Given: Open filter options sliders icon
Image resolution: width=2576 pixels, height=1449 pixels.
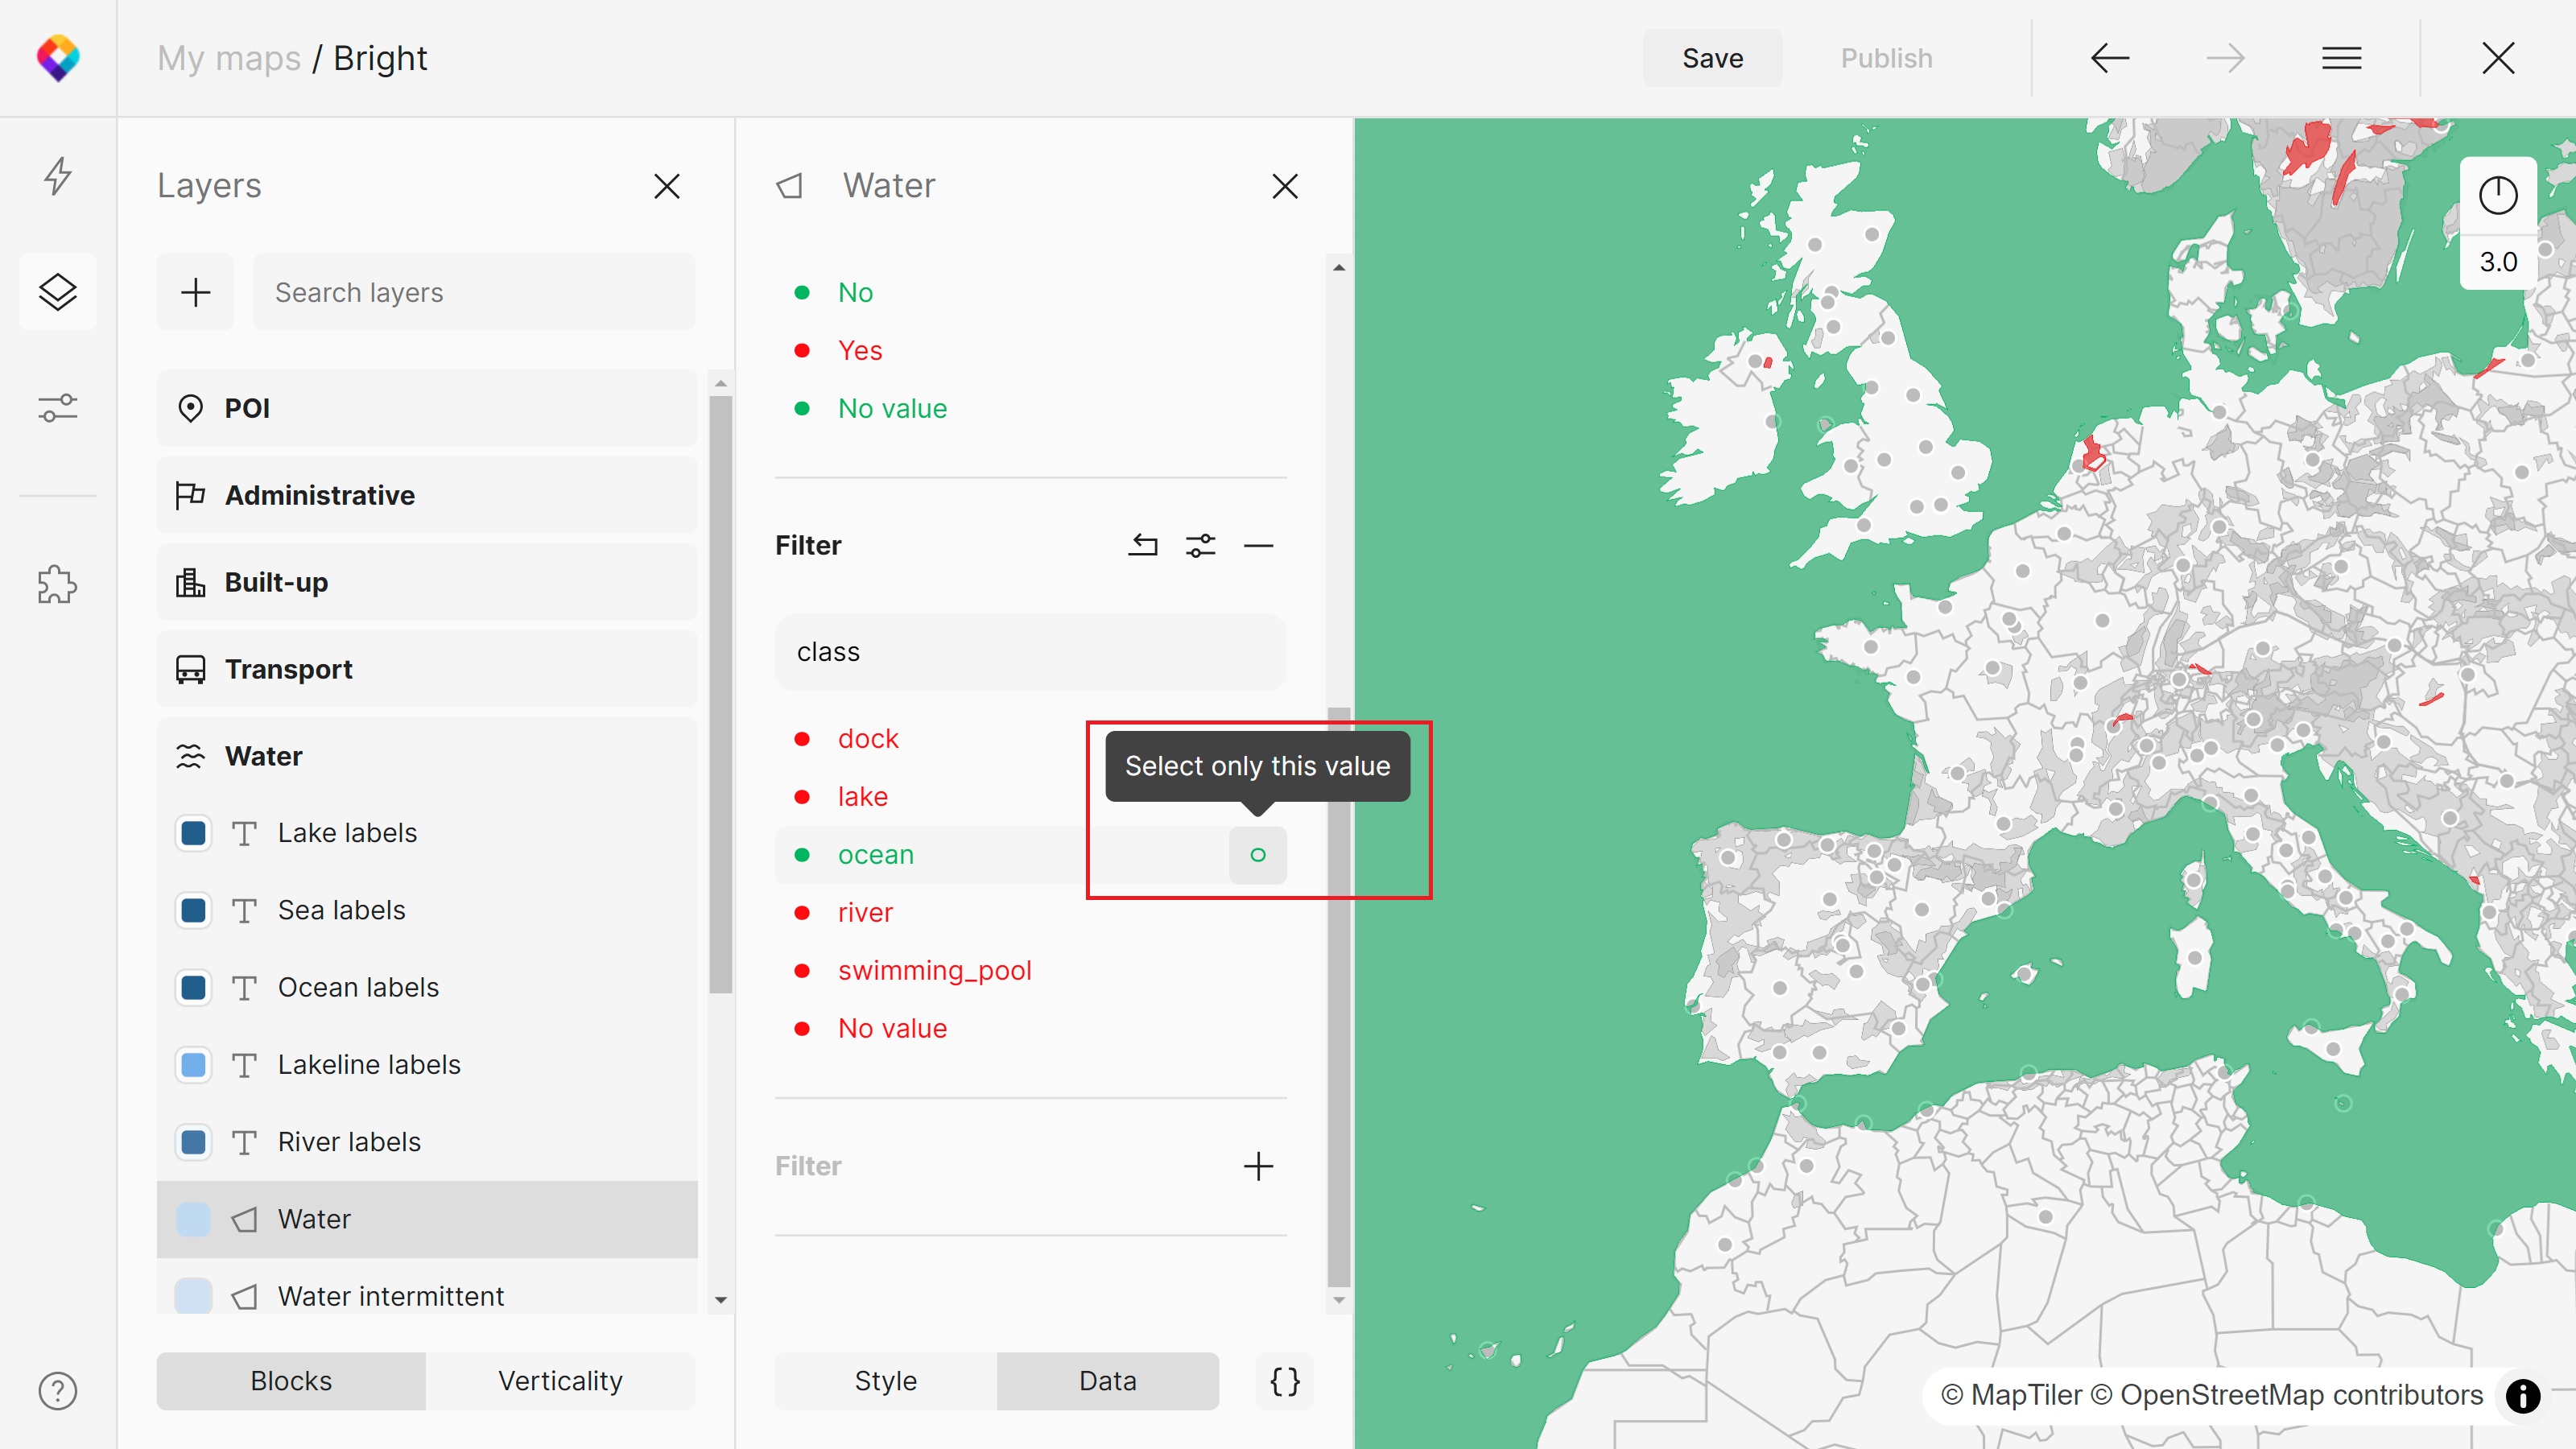Looking at the screenshot, I should (1200, 545).
